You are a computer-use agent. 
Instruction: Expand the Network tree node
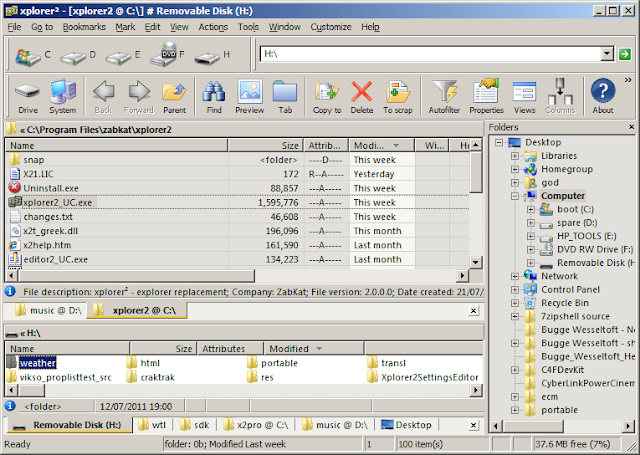click(515, 276)
